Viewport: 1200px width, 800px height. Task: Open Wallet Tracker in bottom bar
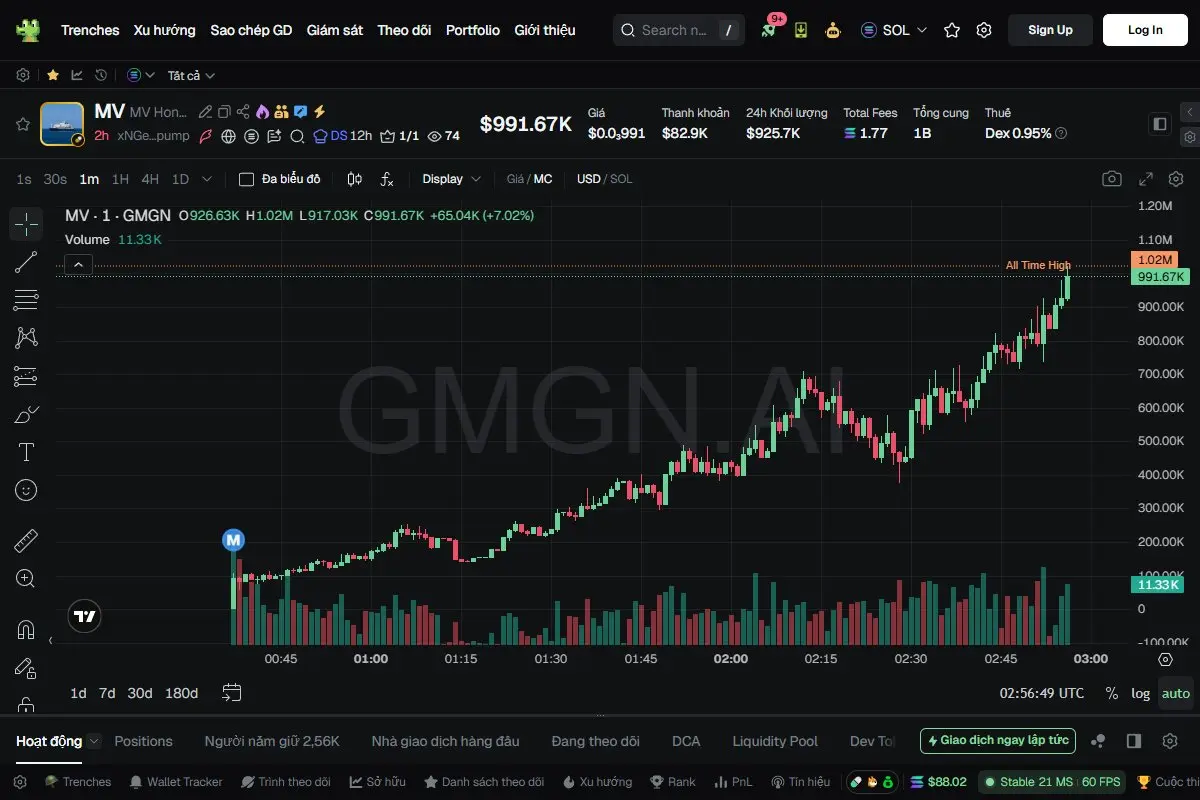[176, 782]
